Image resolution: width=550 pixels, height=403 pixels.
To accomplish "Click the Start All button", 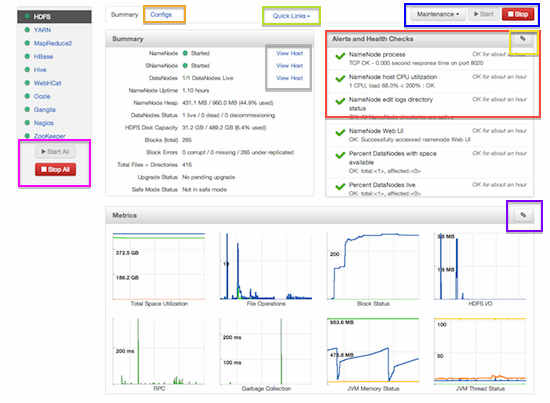I will 55,152.
